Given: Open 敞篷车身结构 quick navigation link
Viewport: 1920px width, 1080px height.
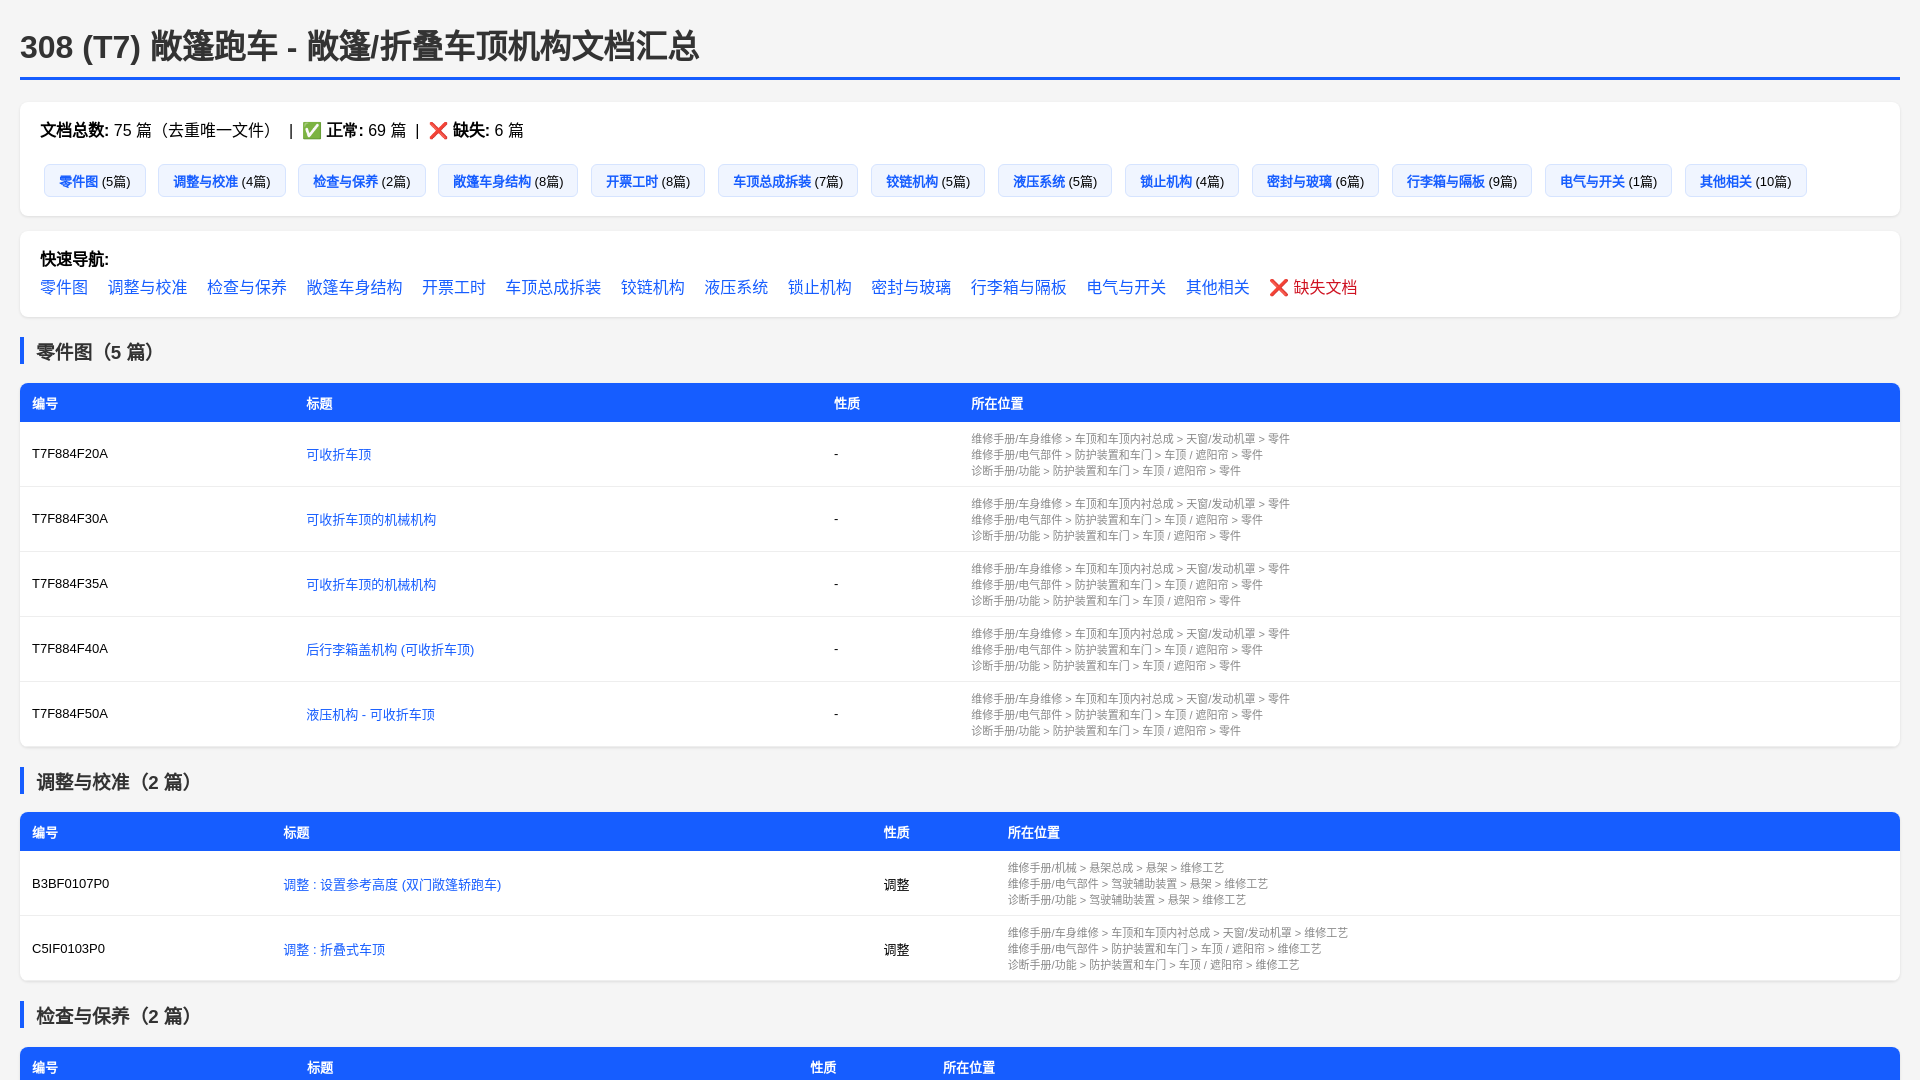Looking at the screenshot, I should (354, 288).
